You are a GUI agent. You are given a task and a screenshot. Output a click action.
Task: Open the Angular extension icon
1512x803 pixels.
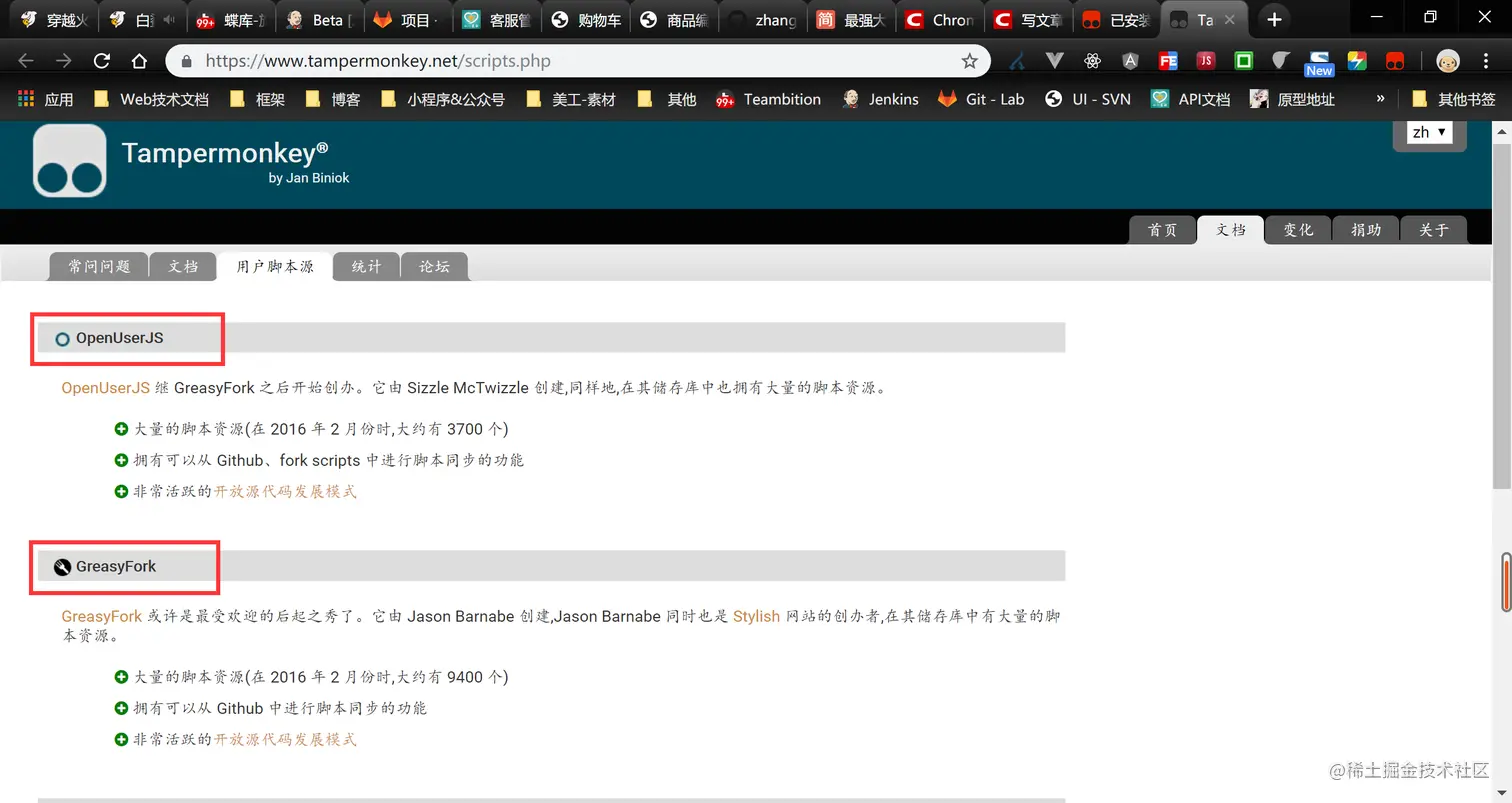coord(1130,61)
